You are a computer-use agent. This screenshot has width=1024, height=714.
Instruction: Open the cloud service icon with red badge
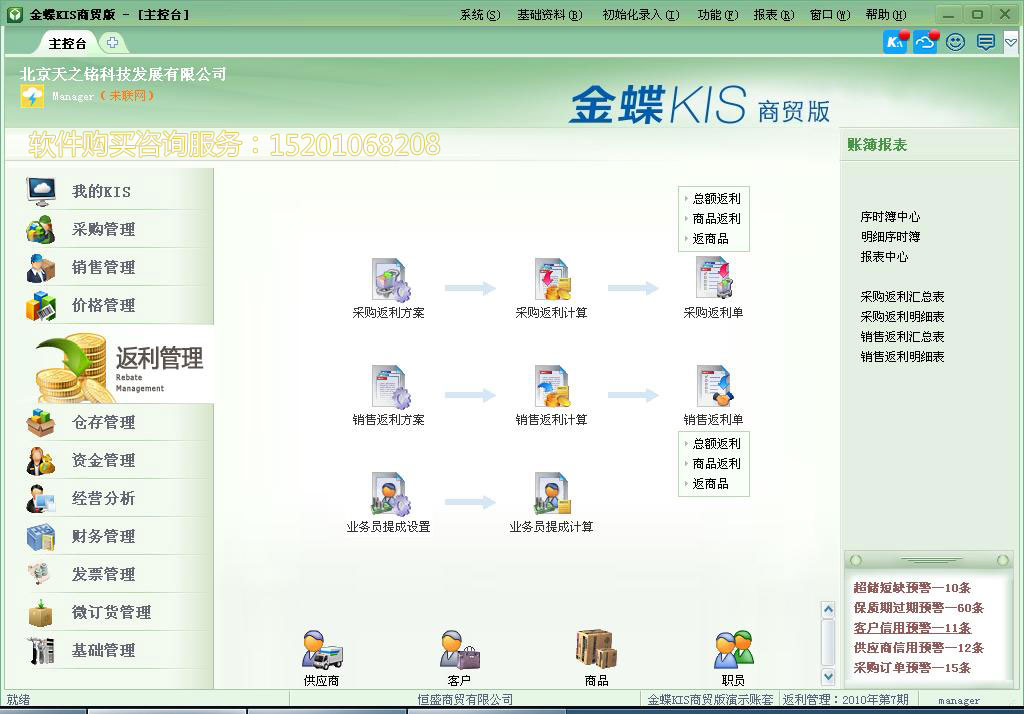[x=923, y=42]
